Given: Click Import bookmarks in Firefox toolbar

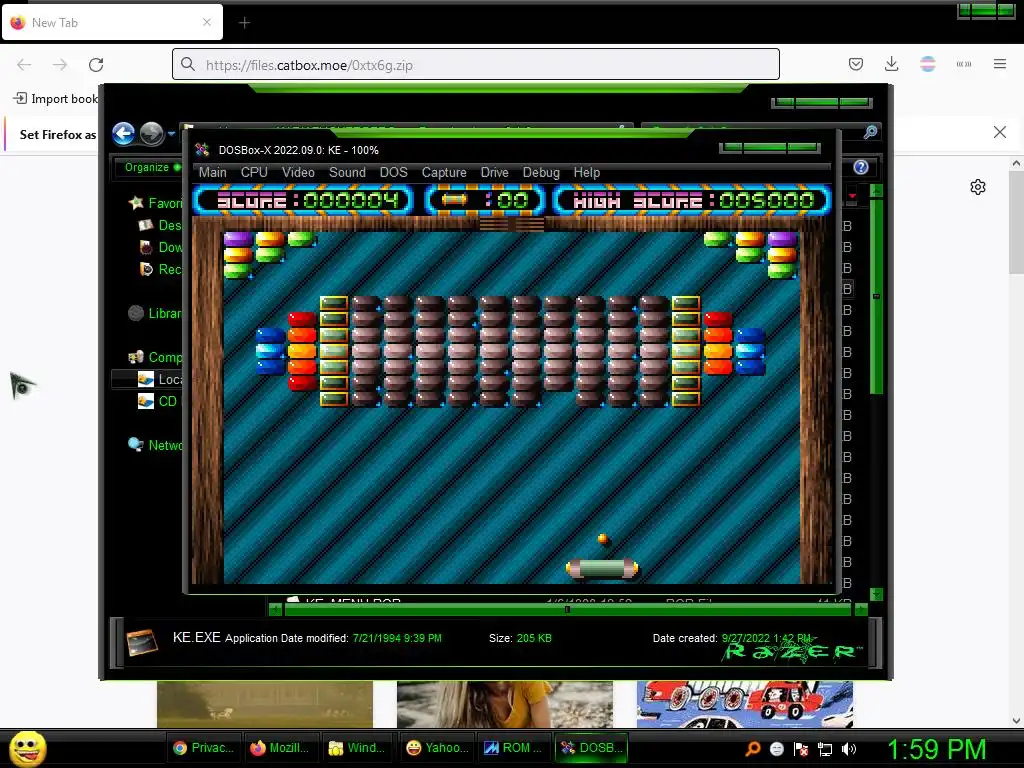Looking at the screenshot, I should 56,99.
